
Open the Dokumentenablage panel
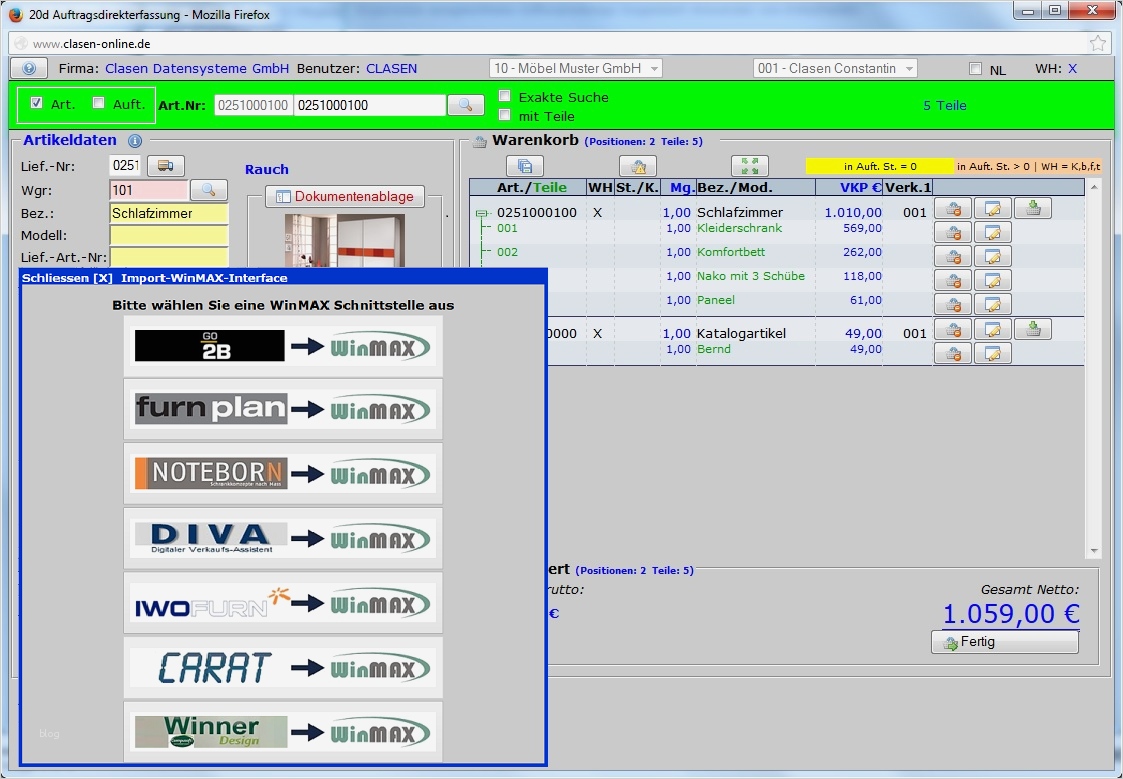click(x=344, y=196)
